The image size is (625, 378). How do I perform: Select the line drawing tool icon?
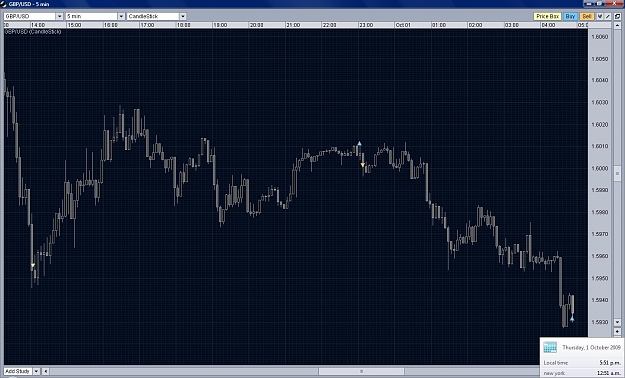[607, 16]
